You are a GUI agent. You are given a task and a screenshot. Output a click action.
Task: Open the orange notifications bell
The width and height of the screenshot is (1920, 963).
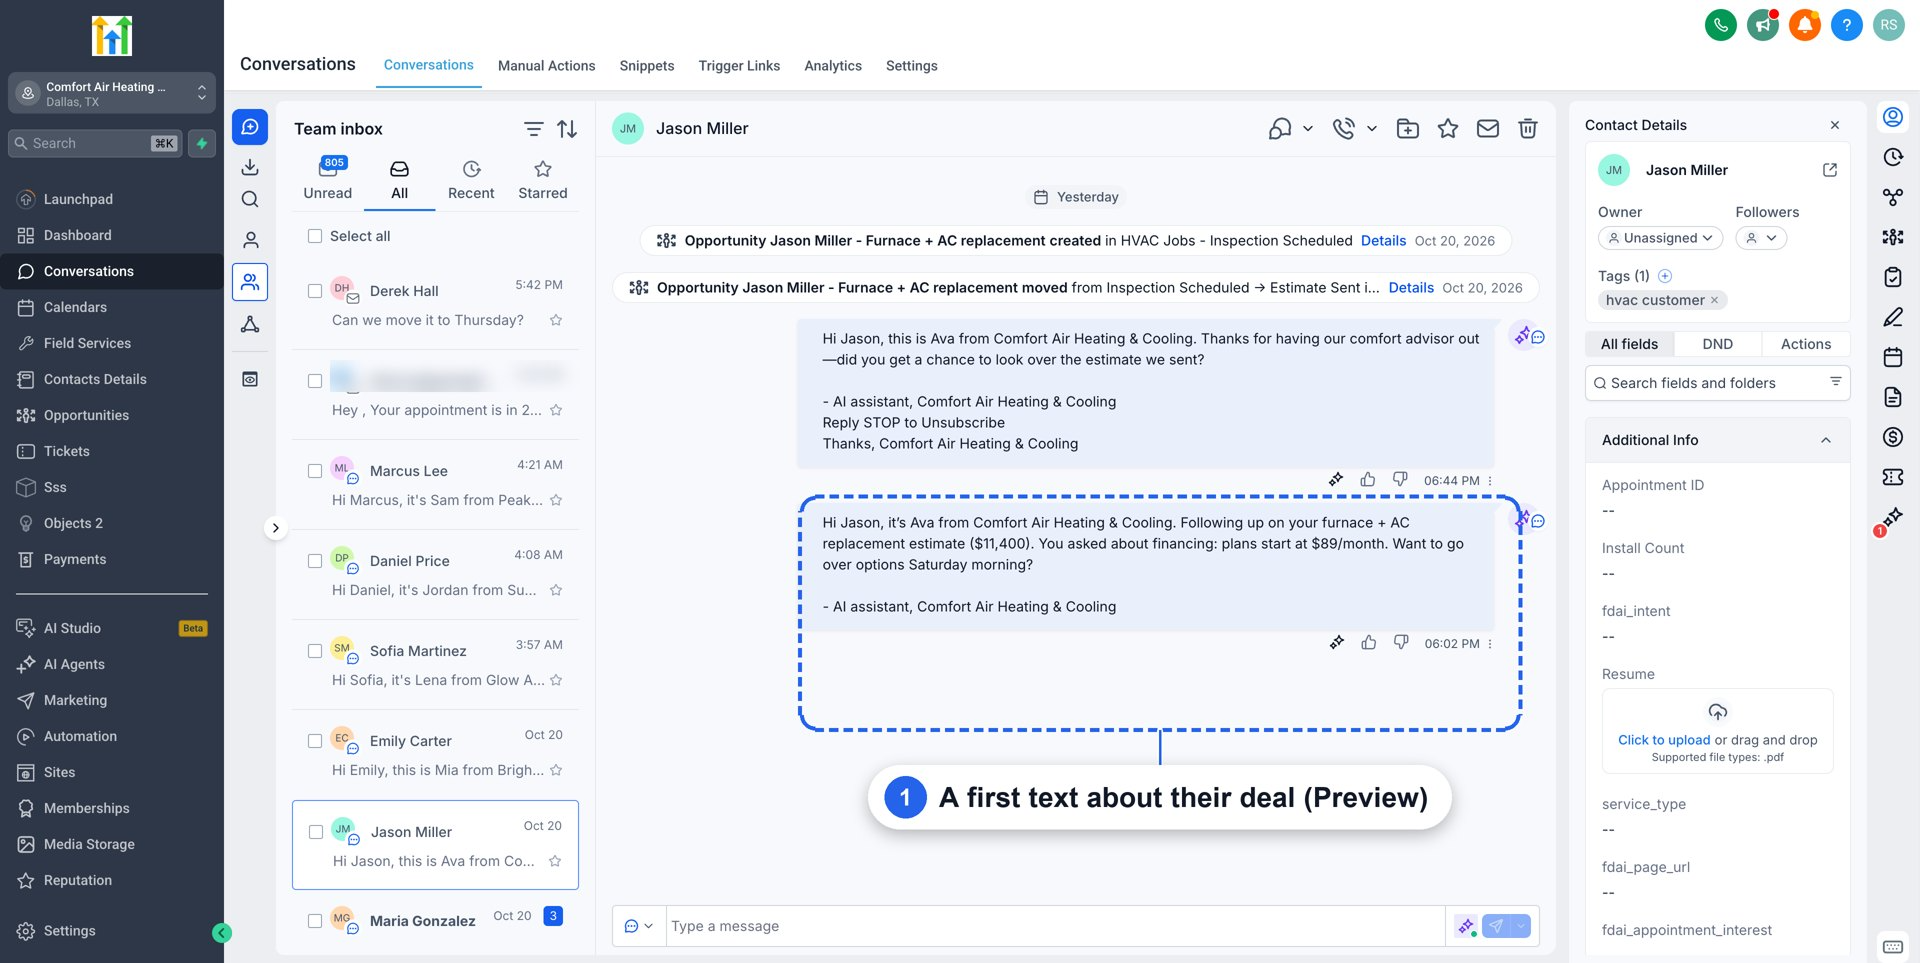pyautogui.click(x=1804, y=25)
